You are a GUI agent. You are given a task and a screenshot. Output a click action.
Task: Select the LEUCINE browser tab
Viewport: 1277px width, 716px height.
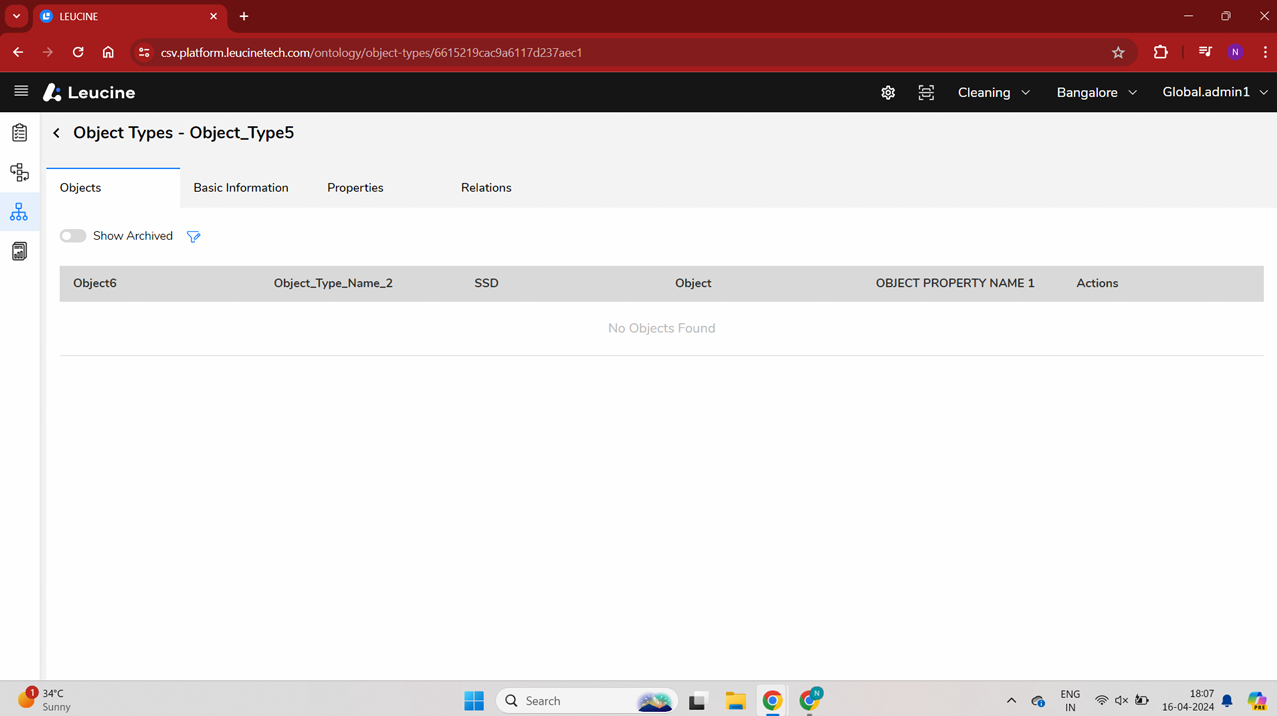point(129,17)
